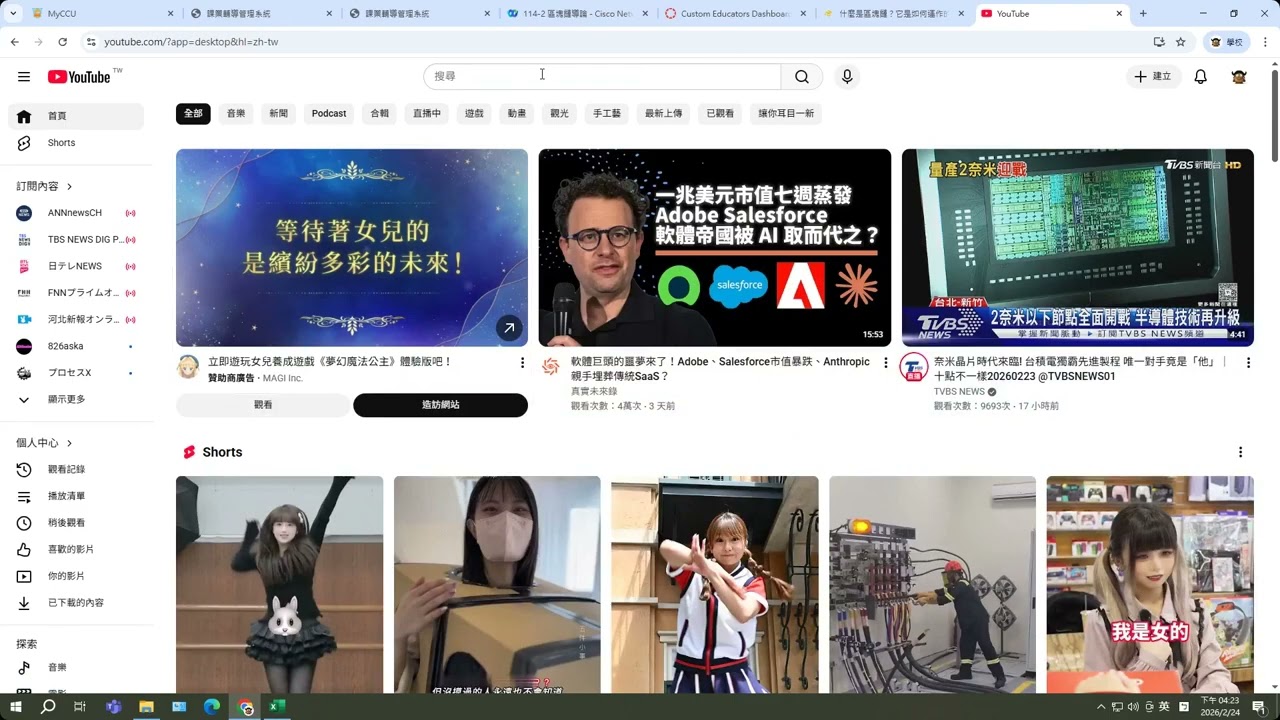Click the 造訪網站 button
This screenshot has height=720, width=1280.
click(x=440, y=405)
